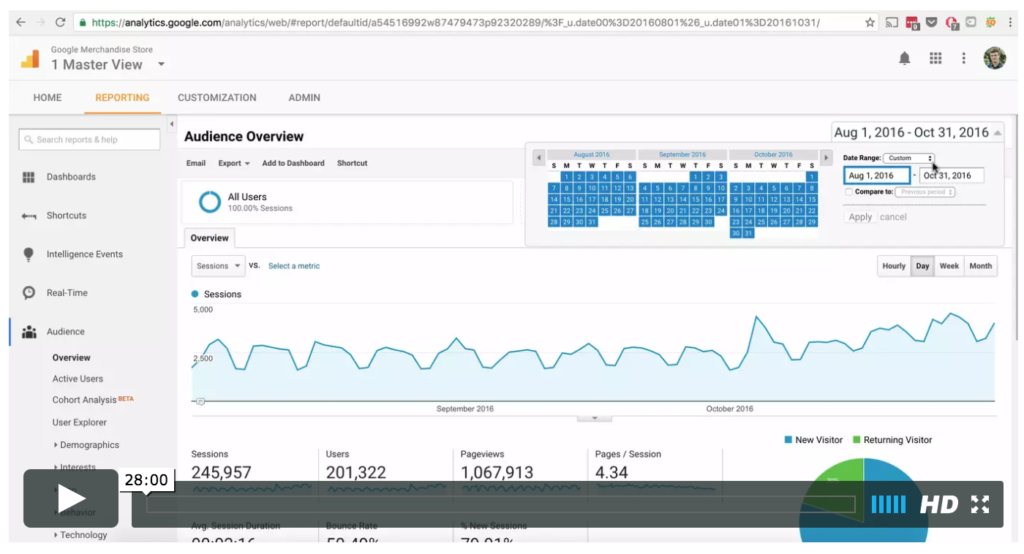This screenshot has width=1024, height=554.
Task: Switch graph to Hourly view
Action: point(893,266)
